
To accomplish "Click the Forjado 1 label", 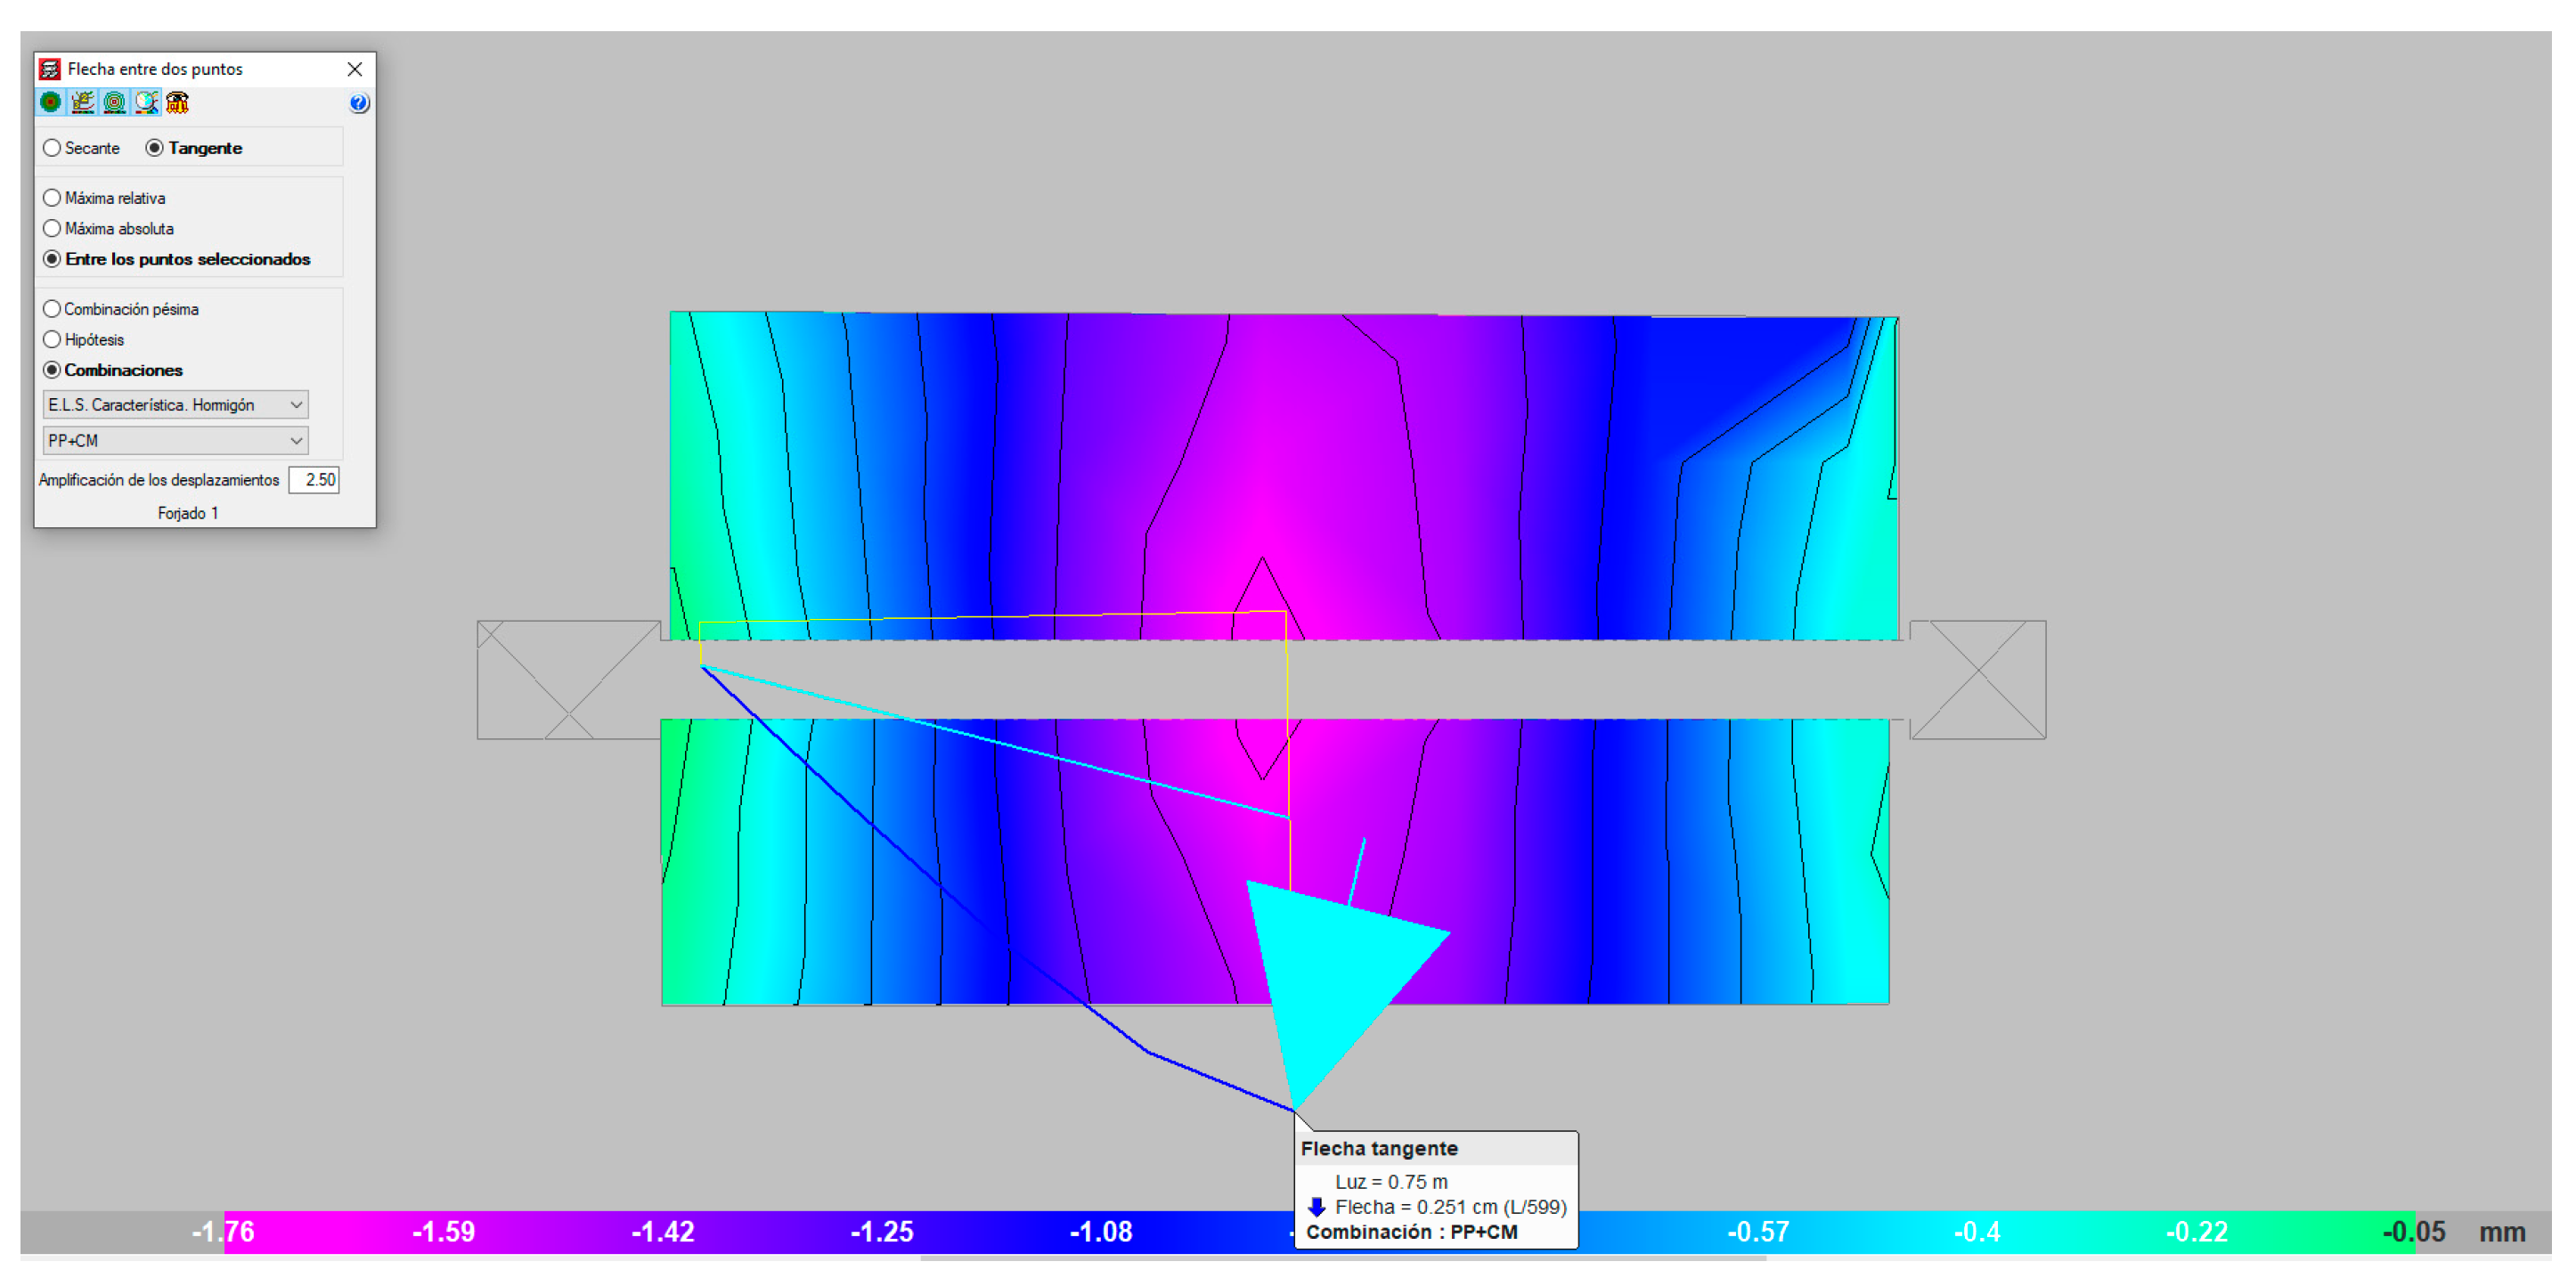I will 188,513.
